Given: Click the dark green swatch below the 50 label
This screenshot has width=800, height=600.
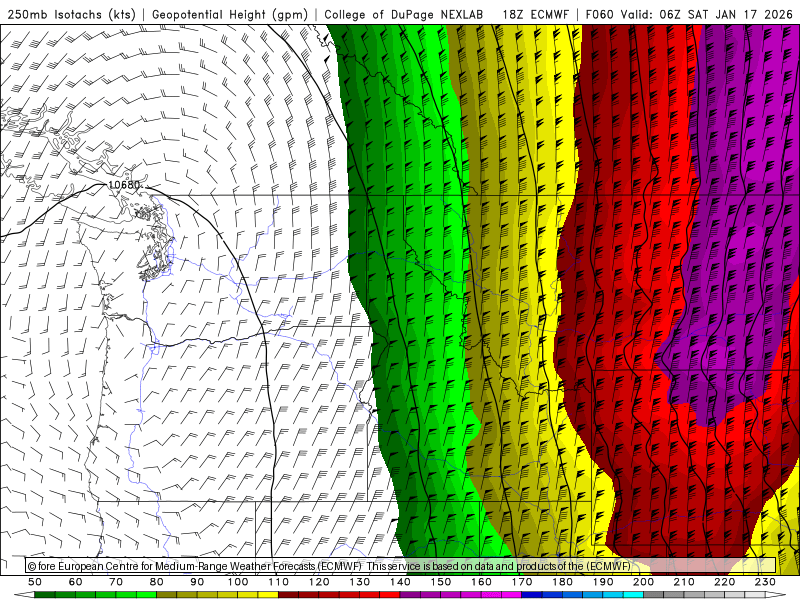Looking at the screenshot, I should [45, 595].
